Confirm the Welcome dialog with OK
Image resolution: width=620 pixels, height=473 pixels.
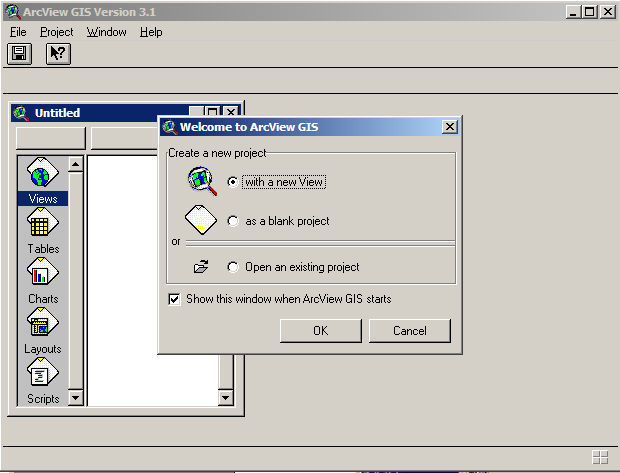pyautogui.click(x=321, y=331)
